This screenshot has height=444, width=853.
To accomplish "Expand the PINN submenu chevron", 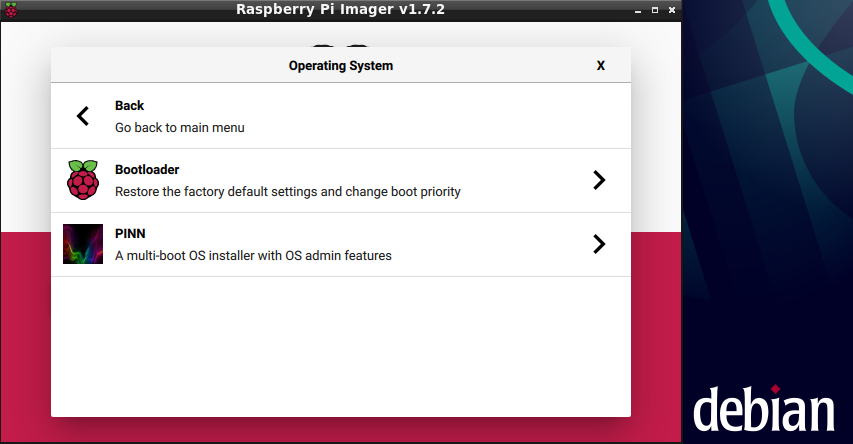I will point(598,244).
